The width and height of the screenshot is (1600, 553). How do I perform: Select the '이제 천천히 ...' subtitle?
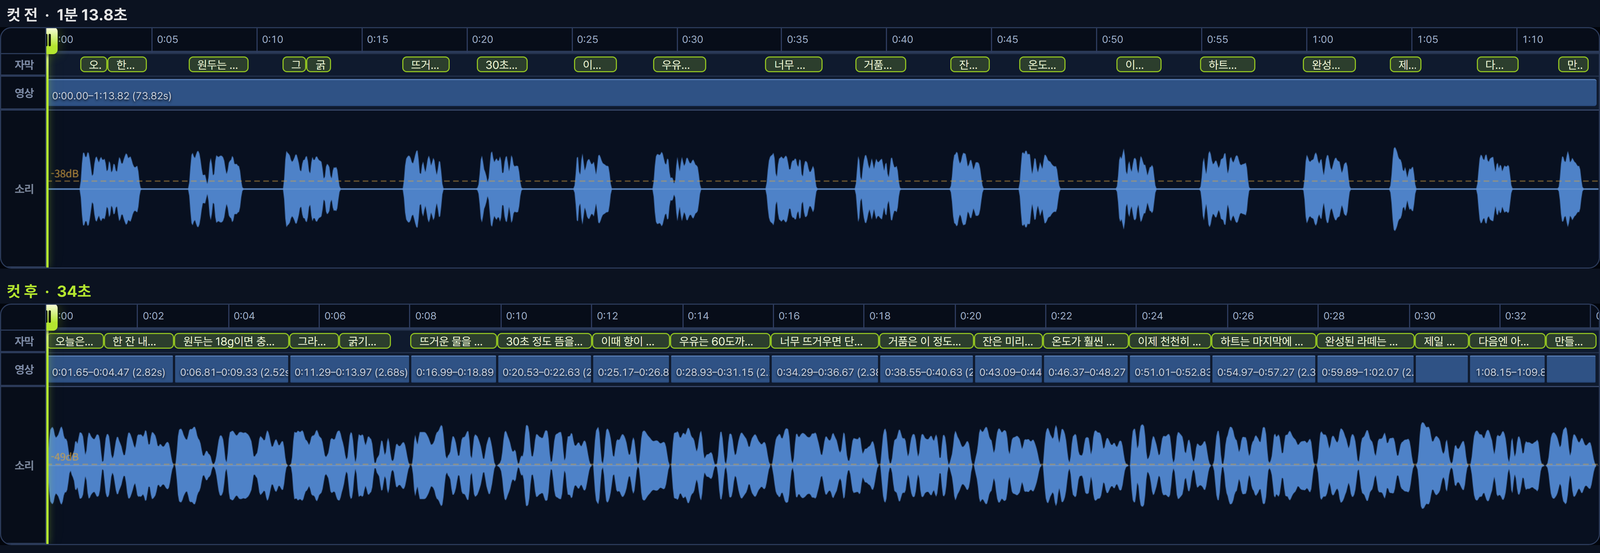pyautogui.click(x=1170, y=341)
